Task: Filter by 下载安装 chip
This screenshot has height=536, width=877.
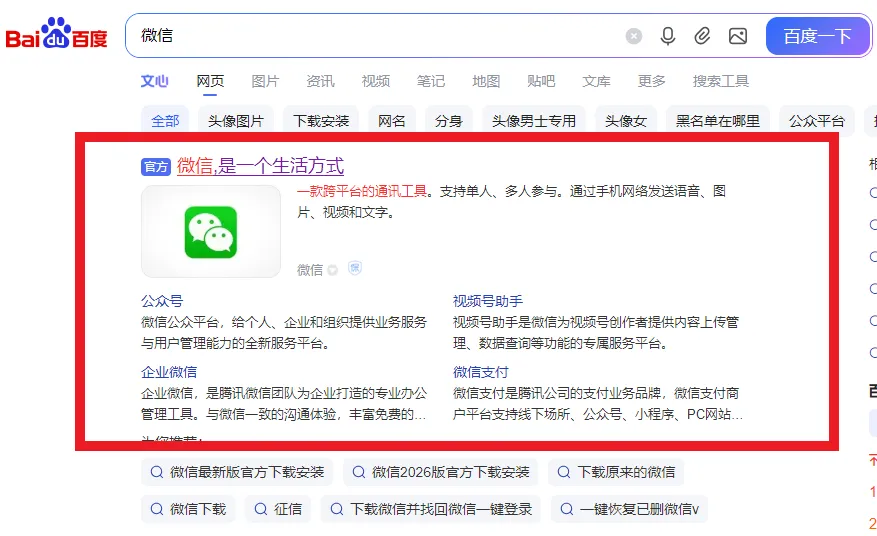Action: 321,121
